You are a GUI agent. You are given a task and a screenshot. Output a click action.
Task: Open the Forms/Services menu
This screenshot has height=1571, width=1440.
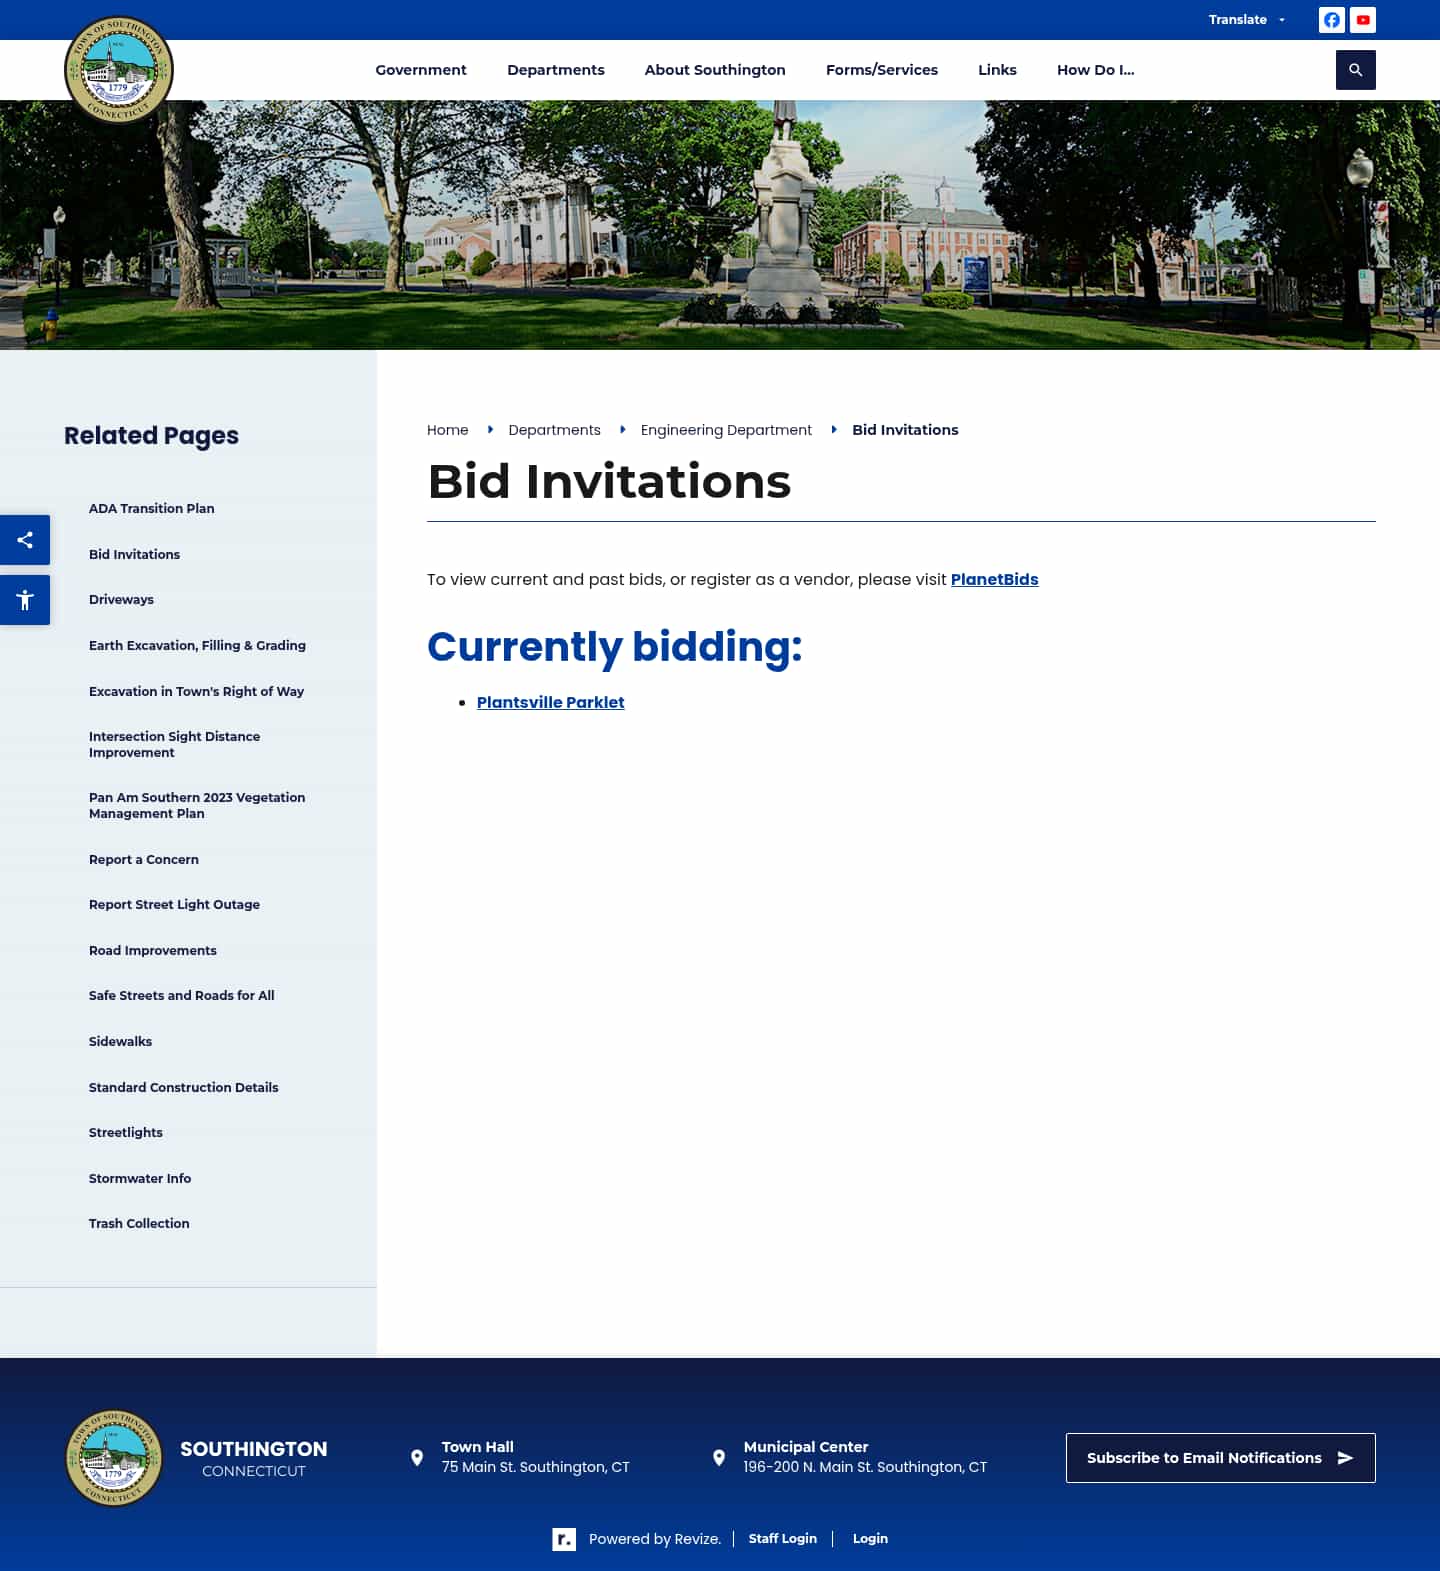[x=882, y=70]
